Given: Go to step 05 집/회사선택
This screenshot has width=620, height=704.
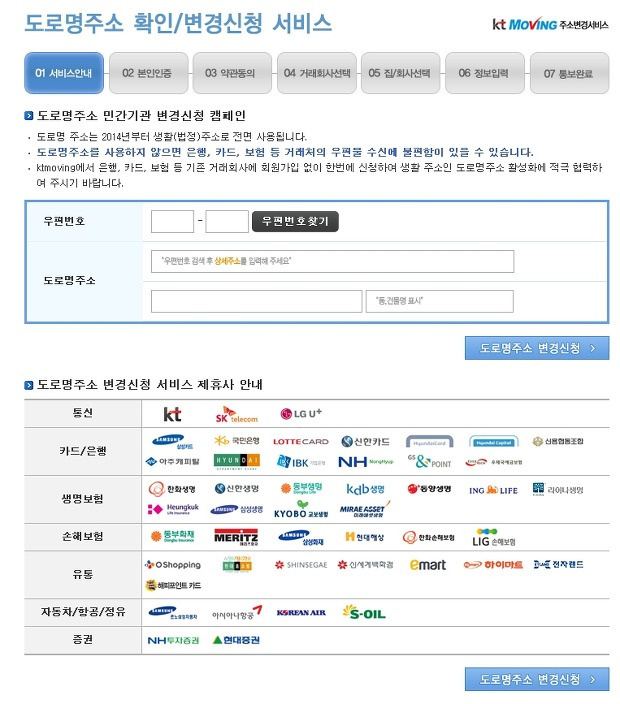Looking at the screenshot, I should pos(400,73).
